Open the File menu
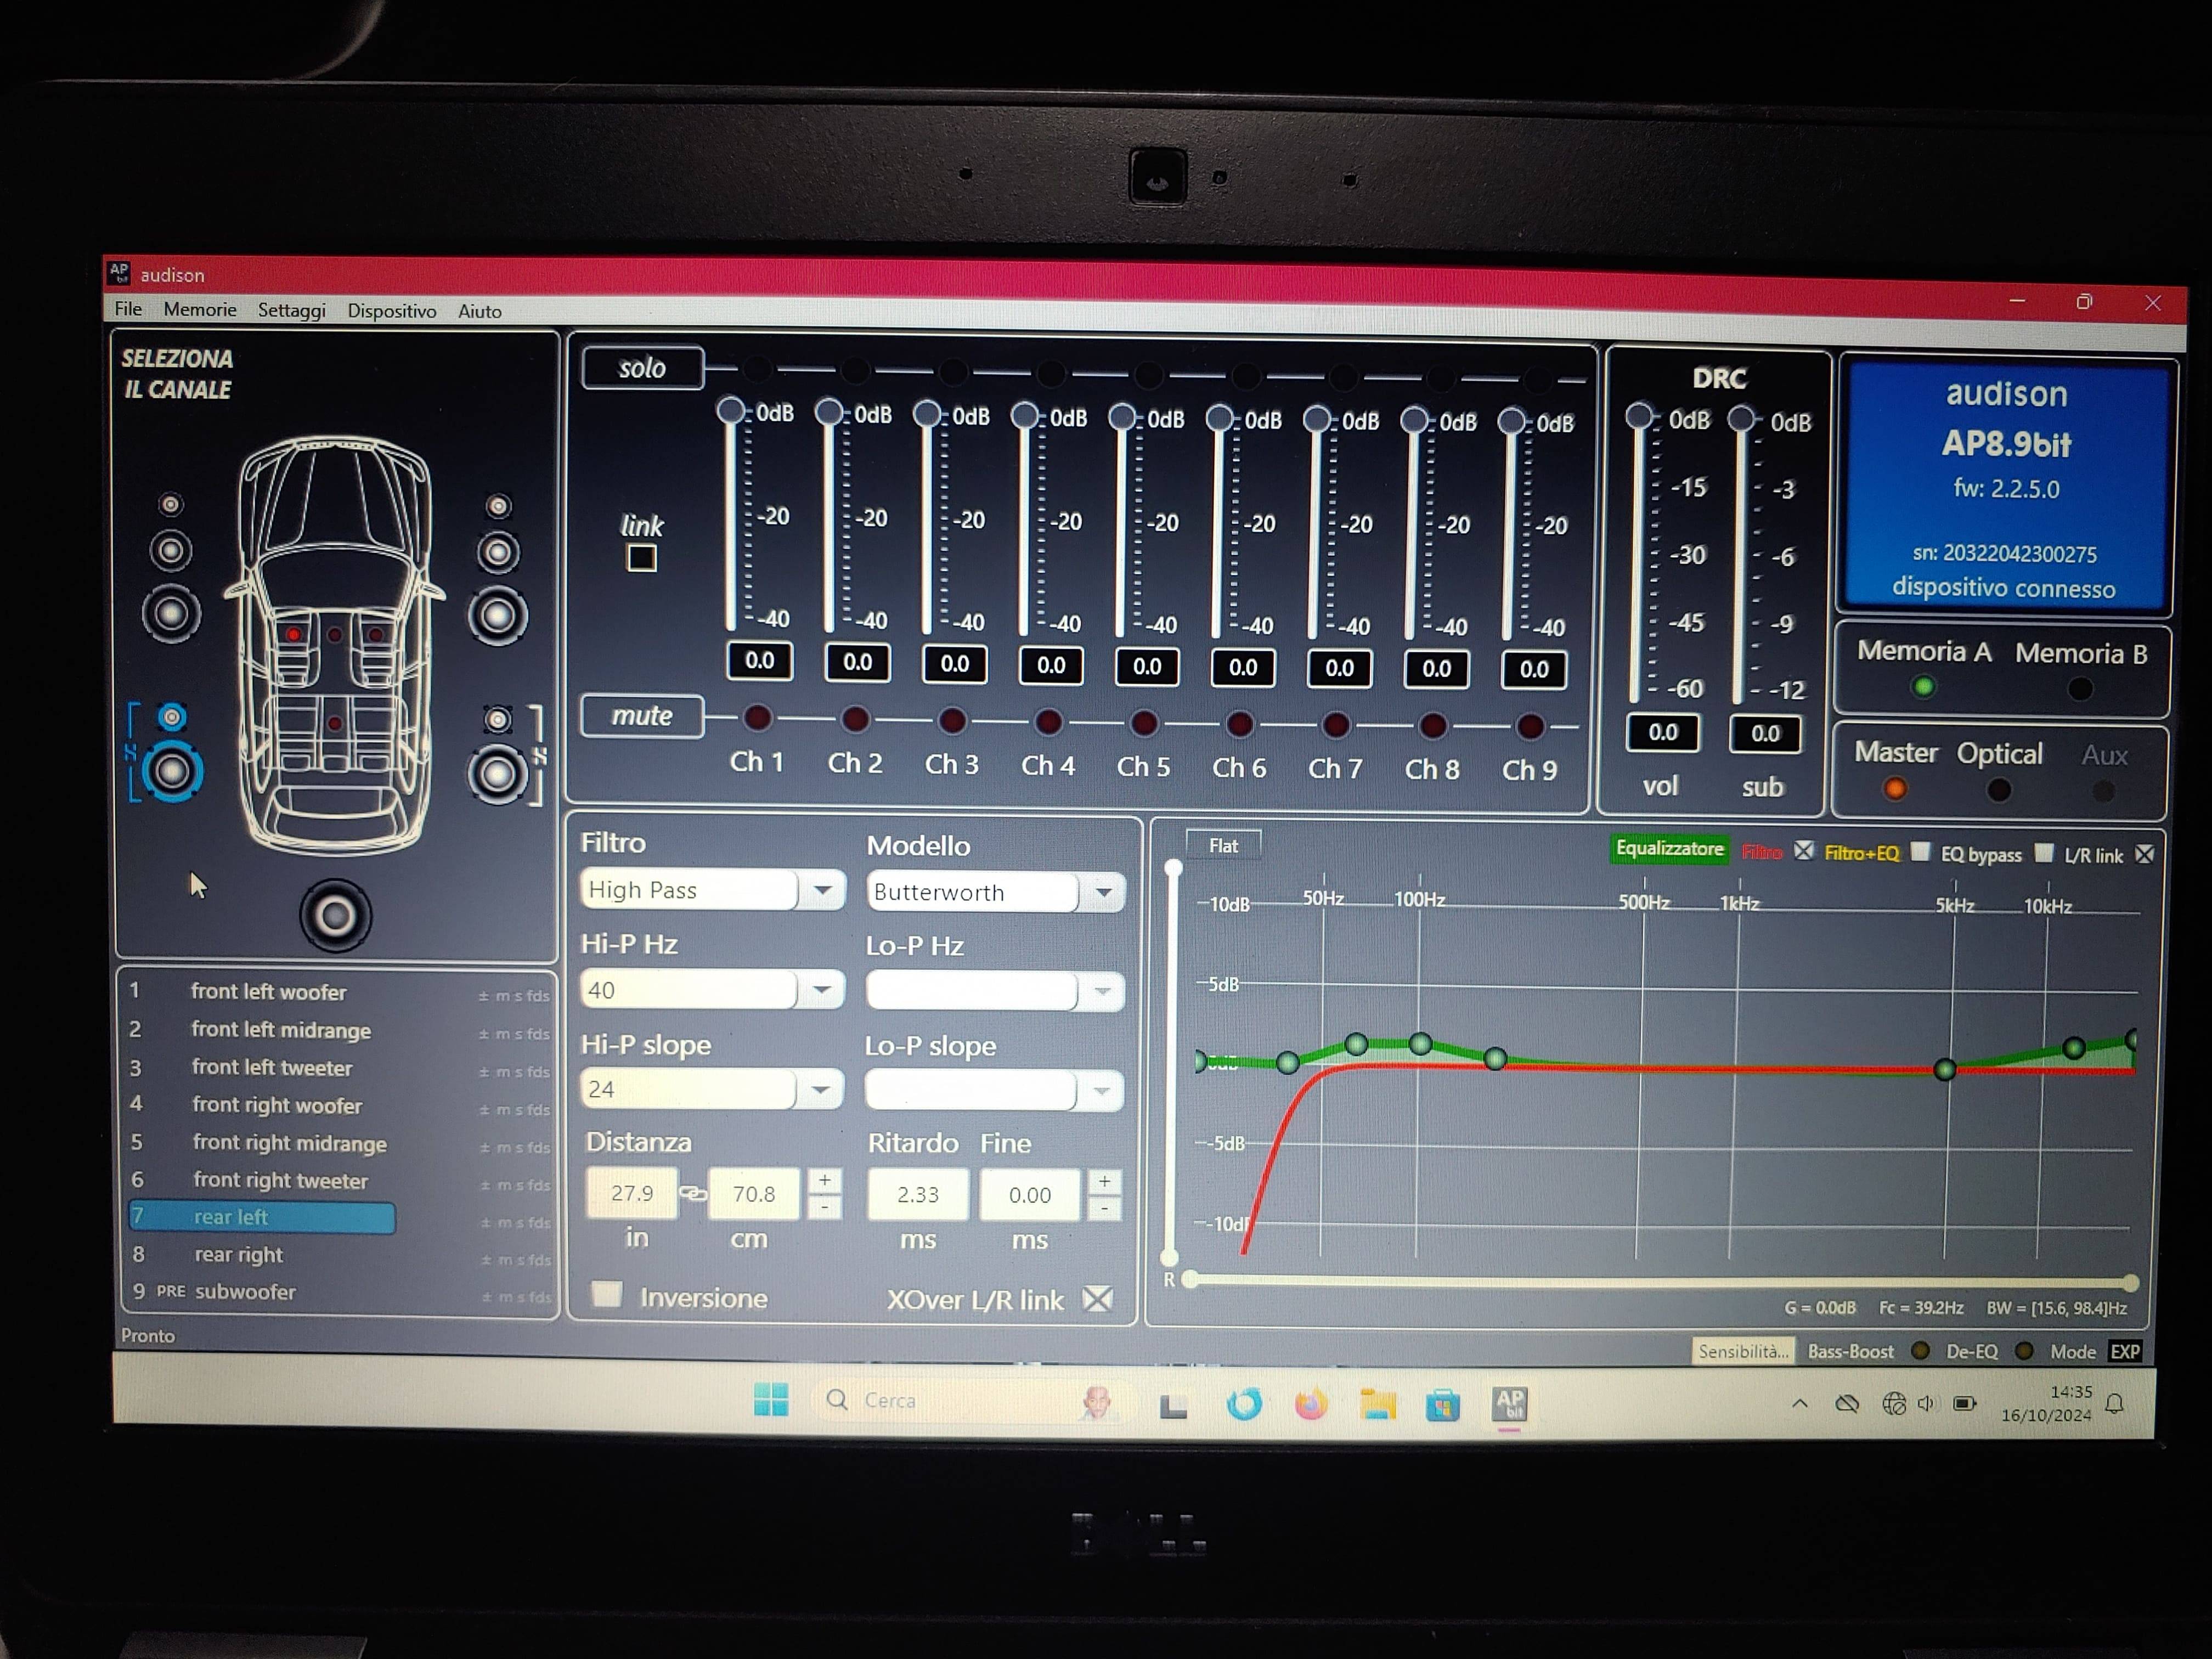Viewport: 2212px width, 1659px height. (128, 309)
